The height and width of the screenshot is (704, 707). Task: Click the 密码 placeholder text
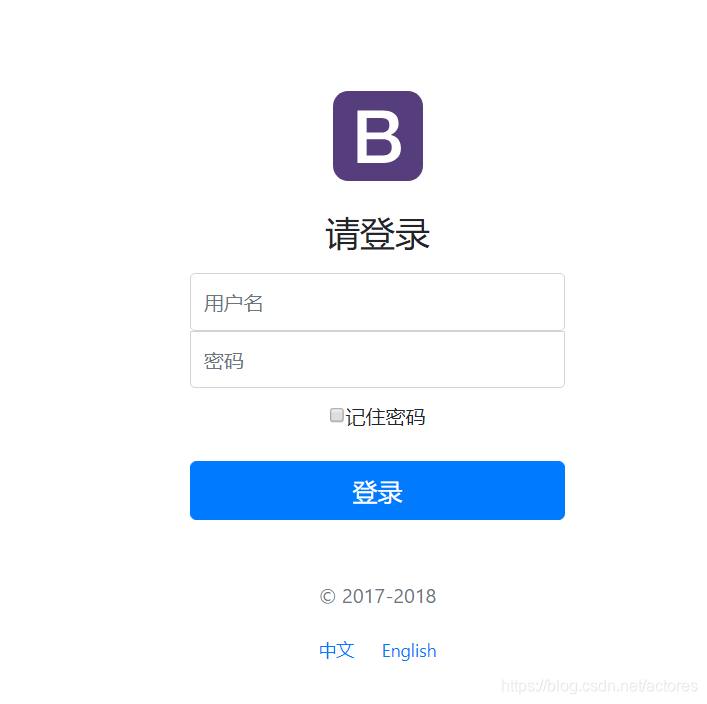click(224, 361)
